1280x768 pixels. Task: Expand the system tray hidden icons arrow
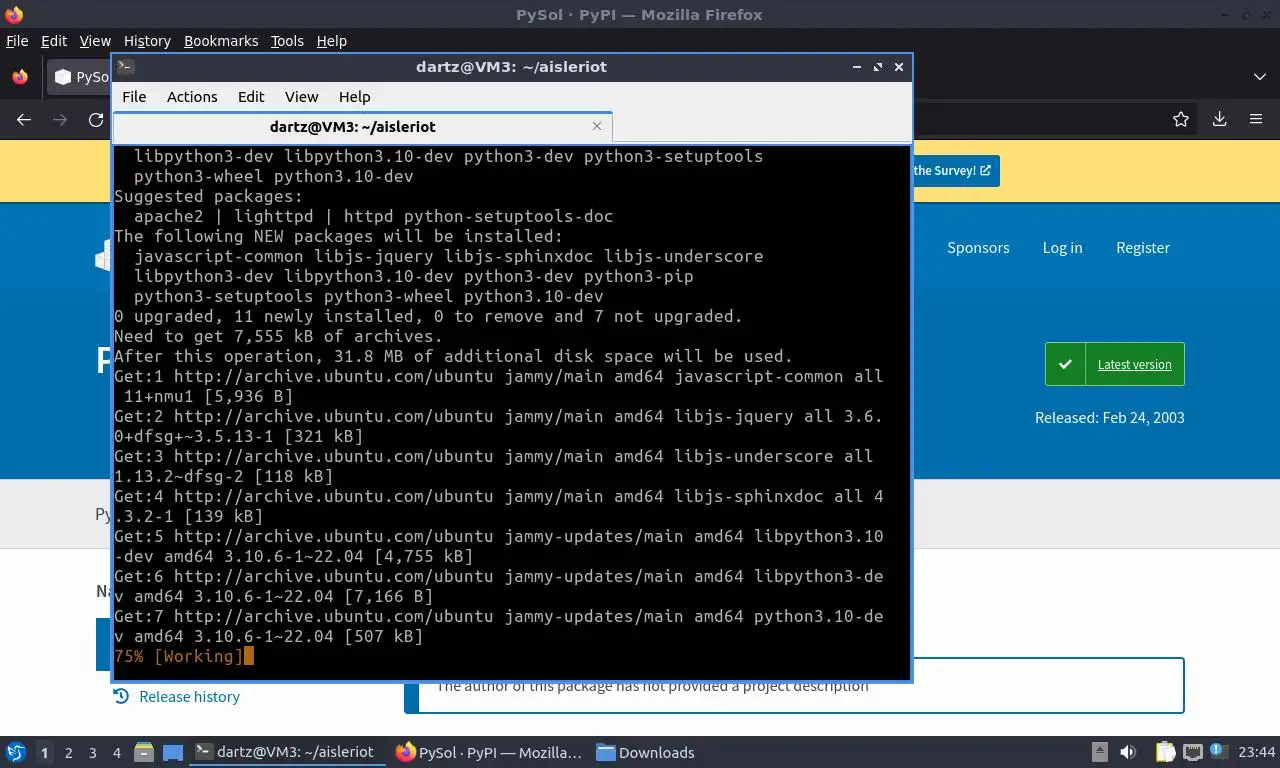pyautogui.click(x=1100, y=752)
